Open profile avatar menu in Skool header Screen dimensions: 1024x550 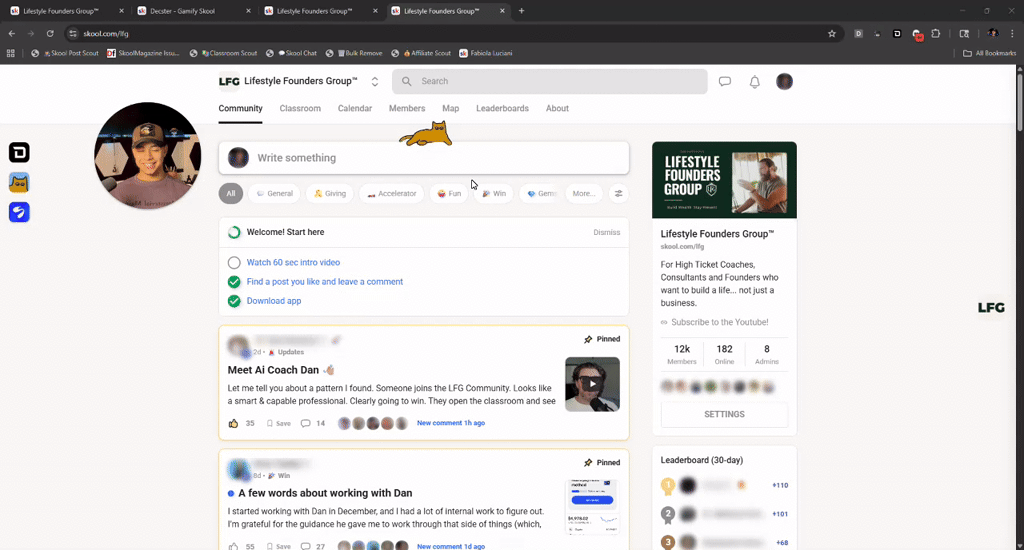pyautogui.click(x=784, y=82)
